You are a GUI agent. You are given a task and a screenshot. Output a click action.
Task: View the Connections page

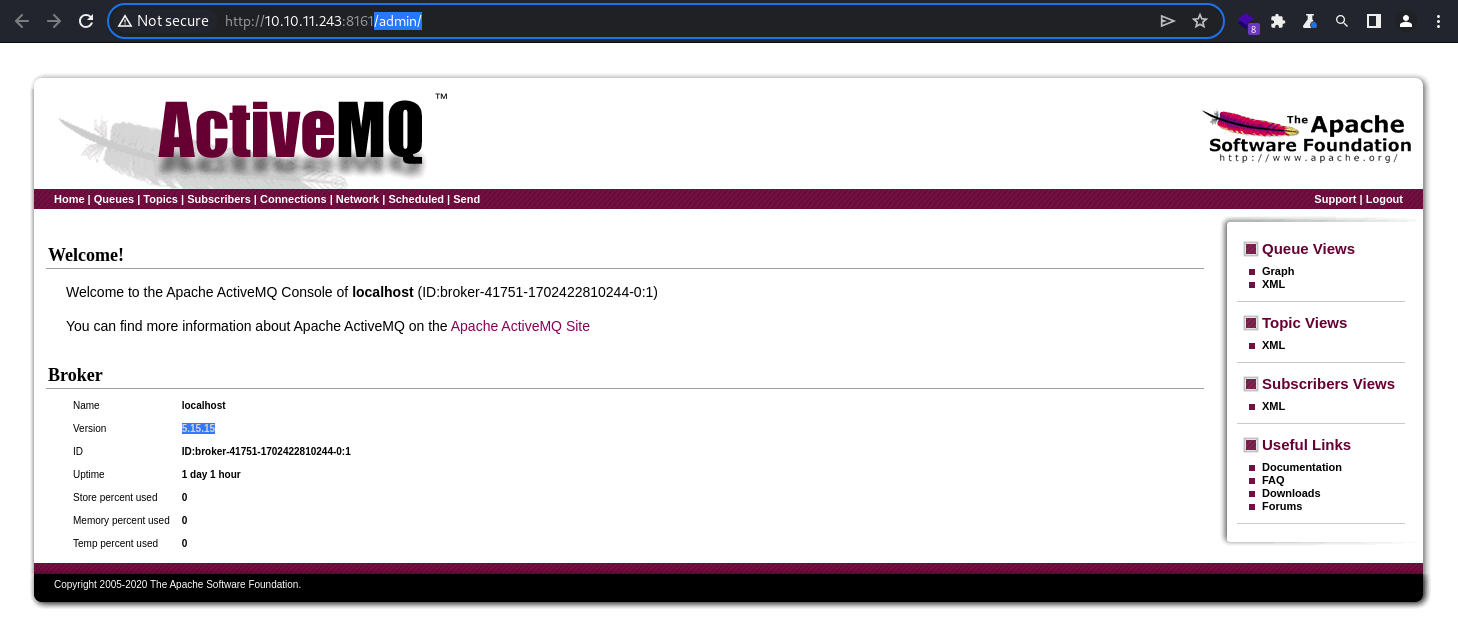[x=293, y=199]
